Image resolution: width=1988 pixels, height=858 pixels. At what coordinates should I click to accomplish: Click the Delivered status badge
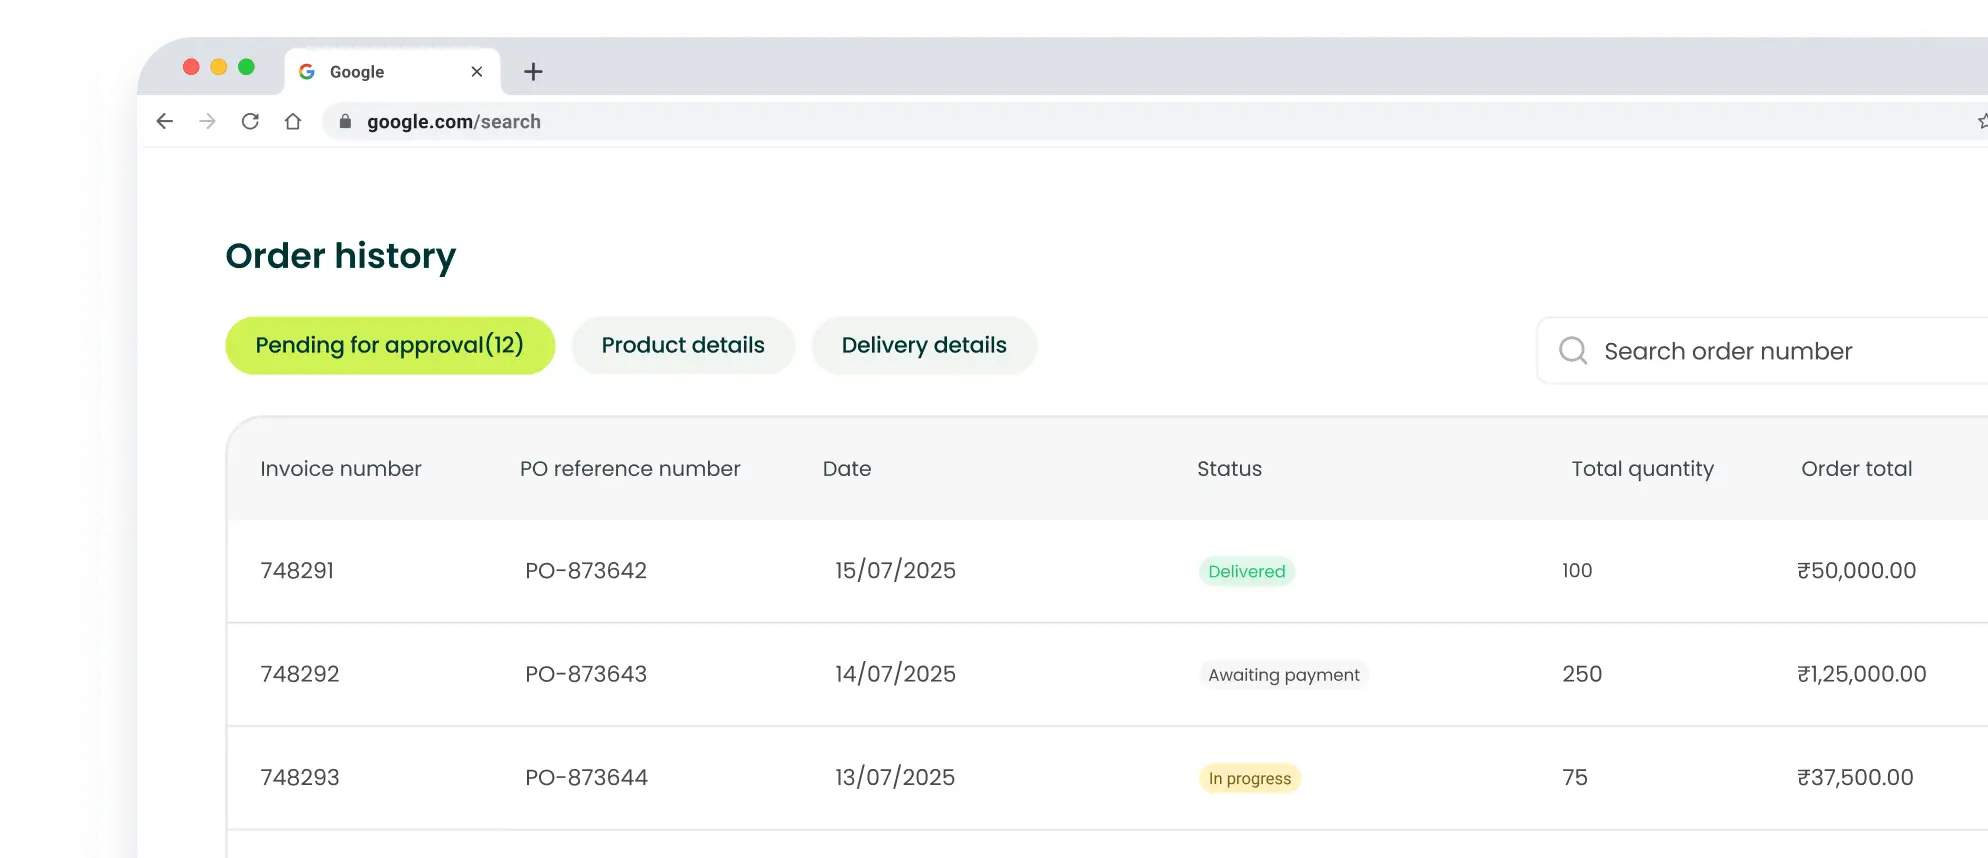coord(1247,571)
